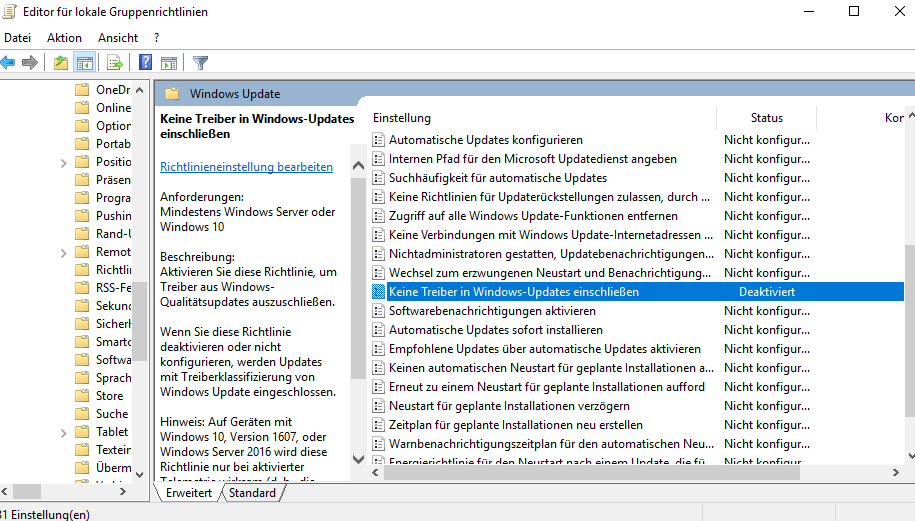Toggle action pane toolbar icon
The image size is (915, 521).
pos(169,62)
